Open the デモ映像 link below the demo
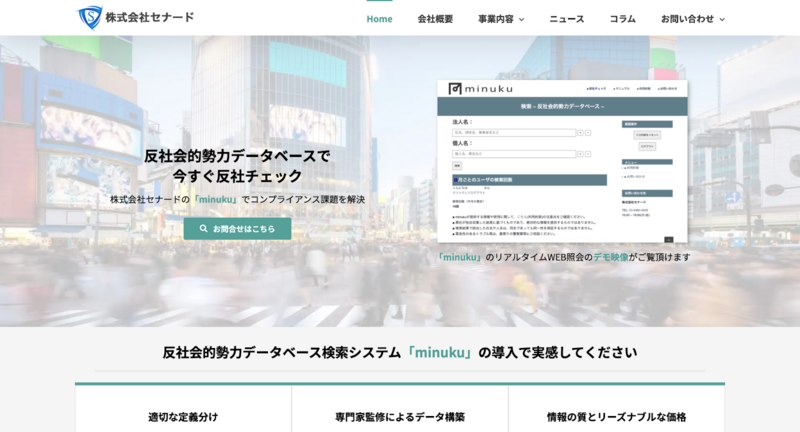 click(x=611, y=257)
